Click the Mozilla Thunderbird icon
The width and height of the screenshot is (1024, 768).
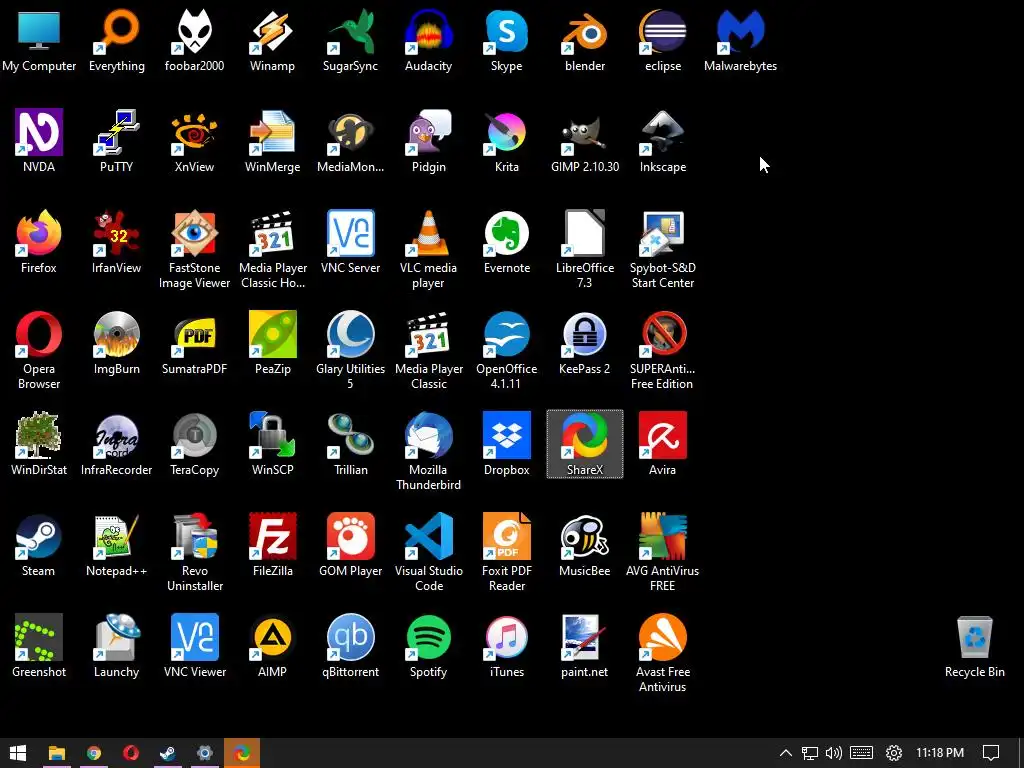(x=428, y=452)
